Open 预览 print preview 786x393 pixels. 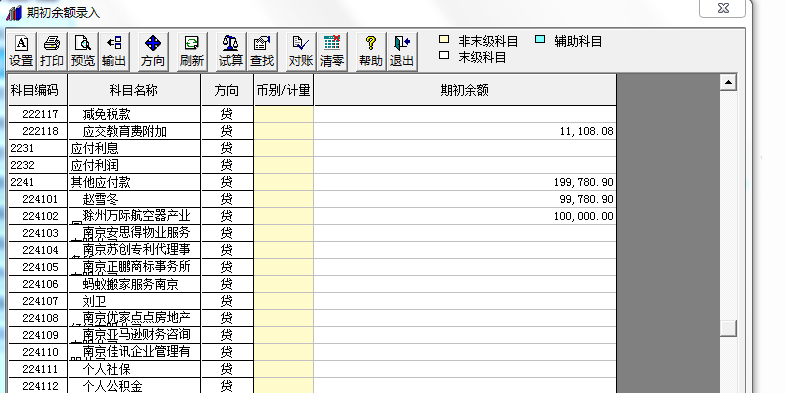83,52
